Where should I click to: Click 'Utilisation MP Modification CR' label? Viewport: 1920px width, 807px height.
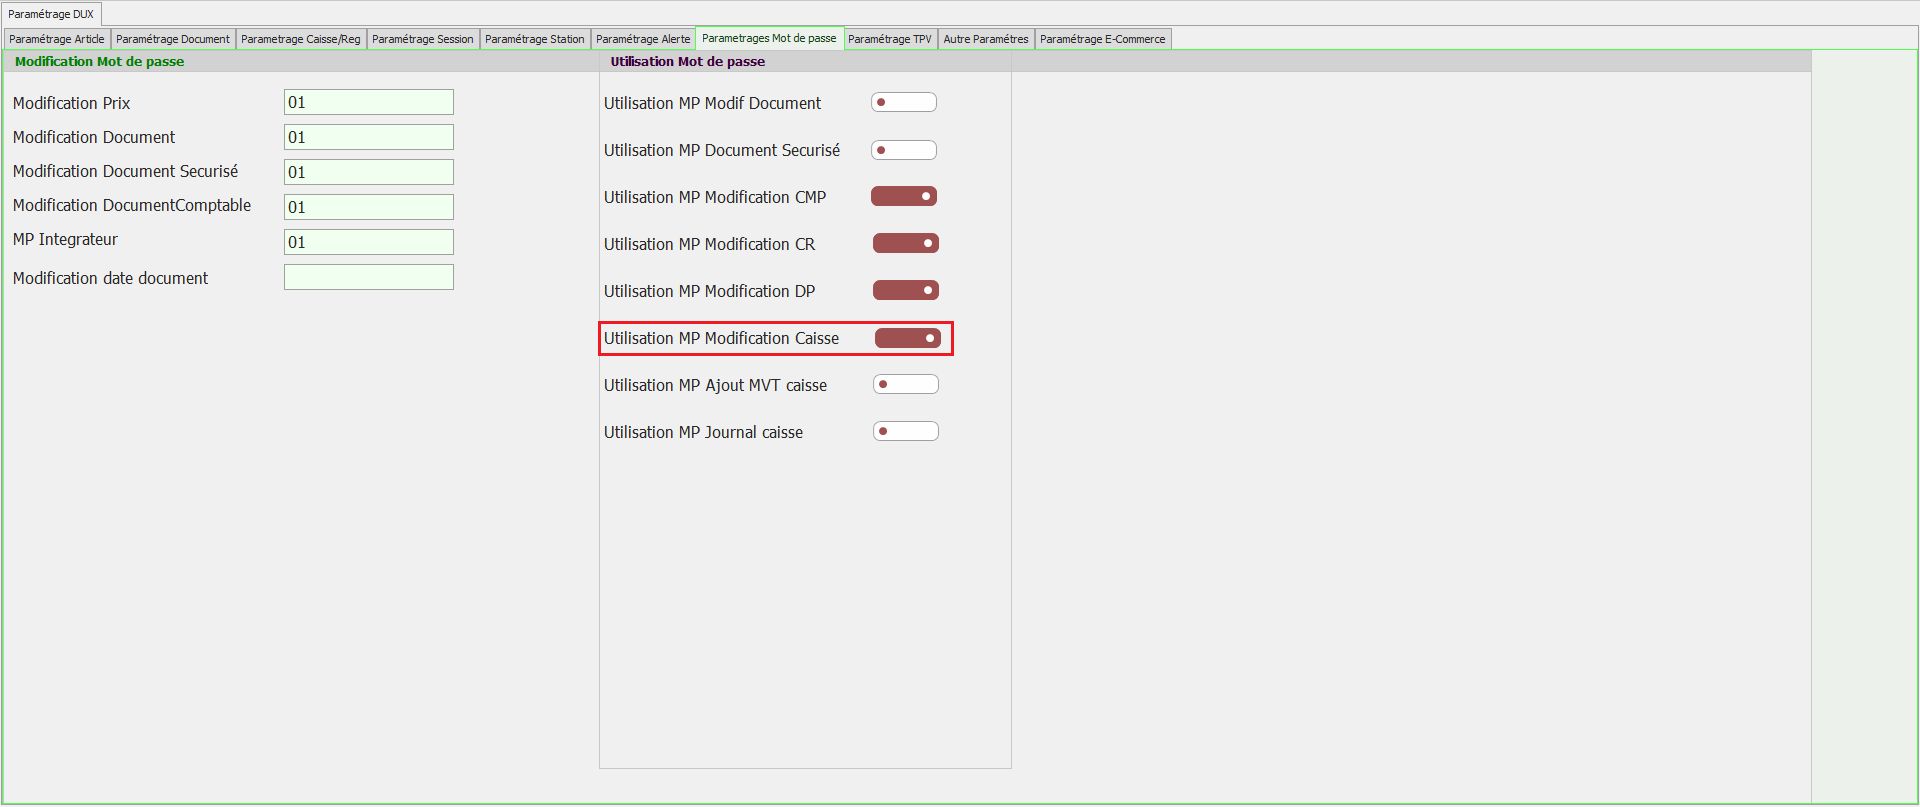tap(710, 244)
